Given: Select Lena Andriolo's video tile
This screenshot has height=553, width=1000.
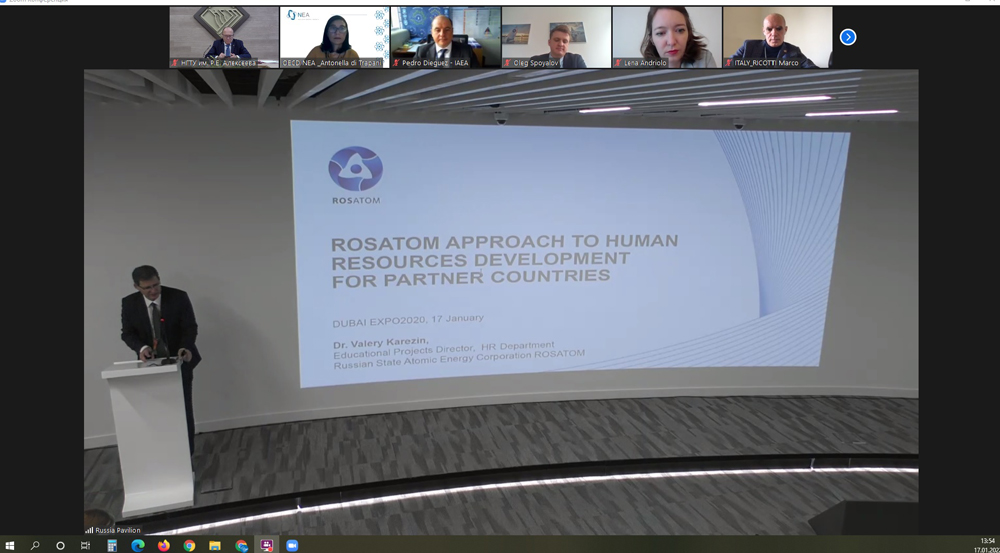Looking at the screenshot, I should coord(667,37).
